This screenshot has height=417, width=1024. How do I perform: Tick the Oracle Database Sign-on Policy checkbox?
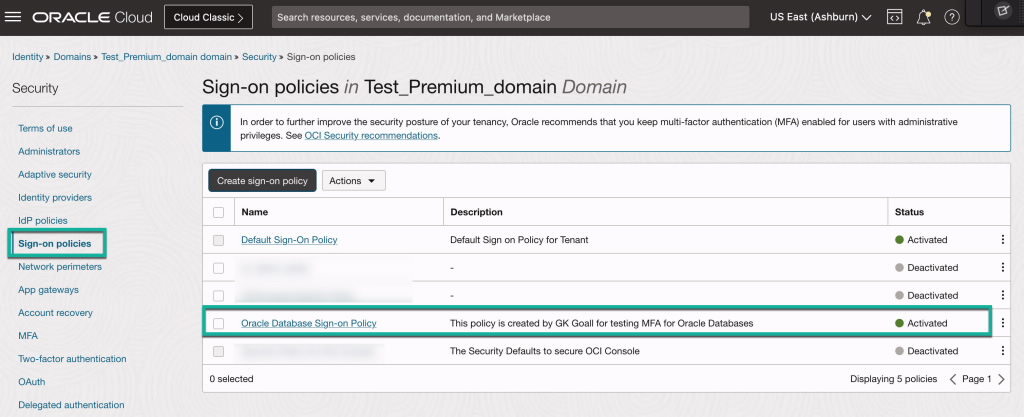[218, 323]
